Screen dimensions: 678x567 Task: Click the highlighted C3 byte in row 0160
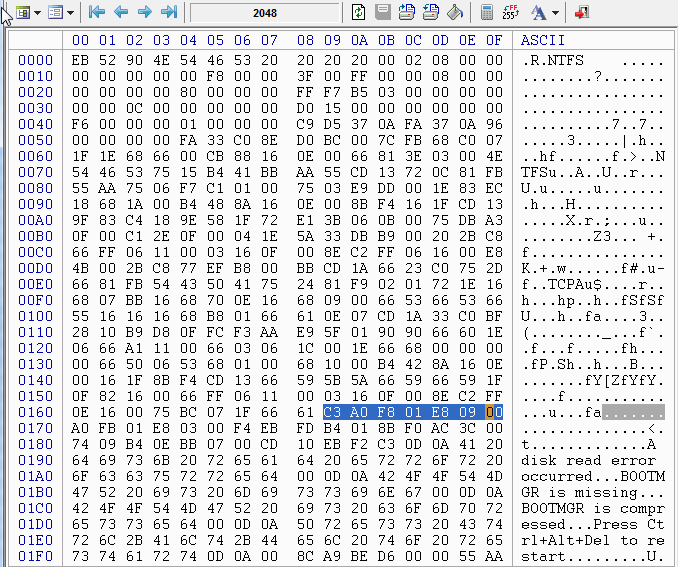click(x=332, y=412)
